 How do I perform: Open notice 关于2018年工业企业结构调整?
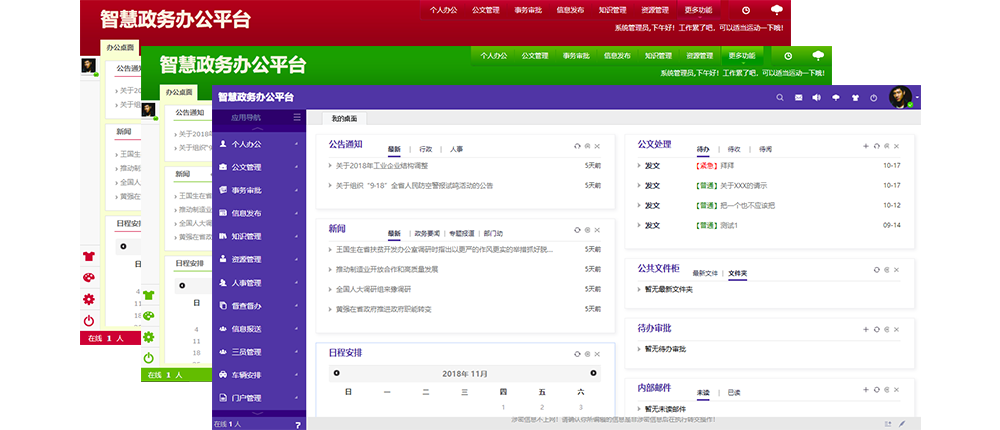point(381,165)
